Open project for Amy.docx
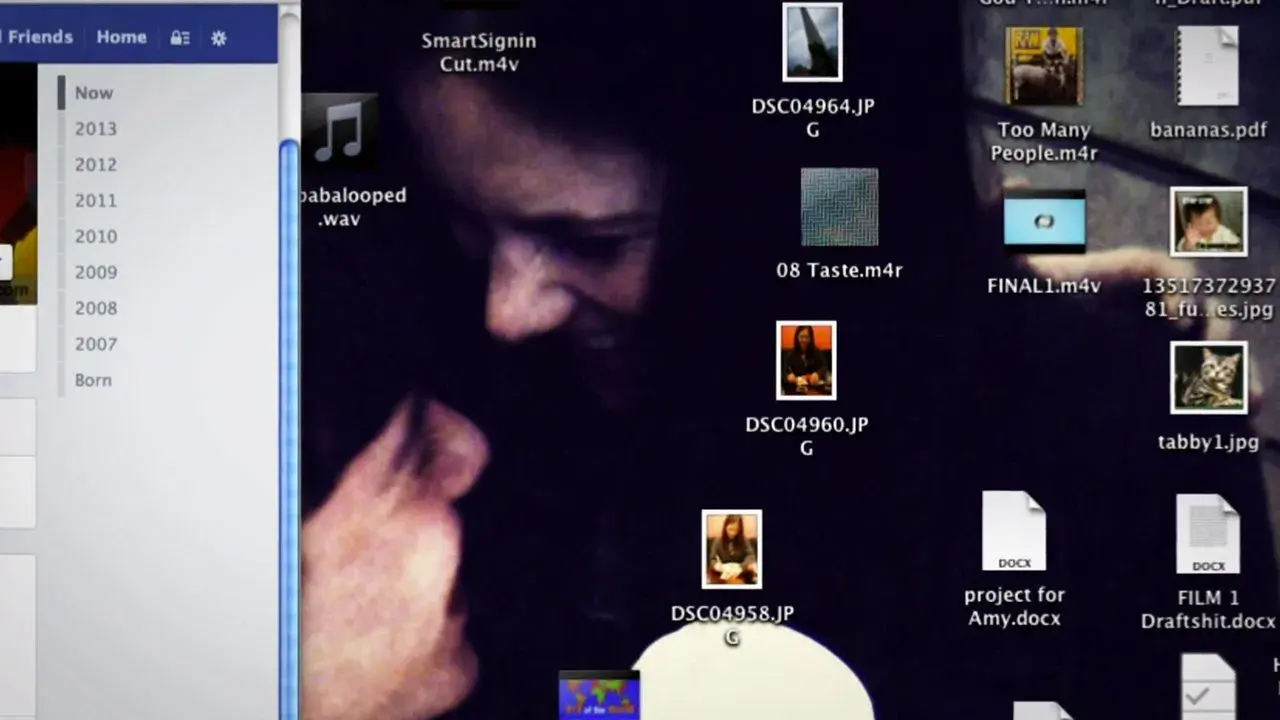 pyautogui.click(x=1014, y=530)
